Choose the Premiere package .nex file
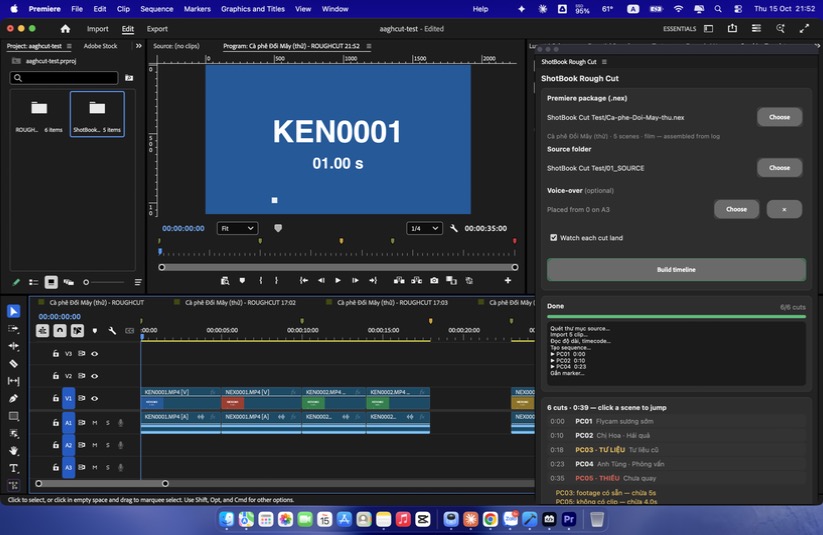The height and width of the screenshot is (535, 823). pos(779,117)
